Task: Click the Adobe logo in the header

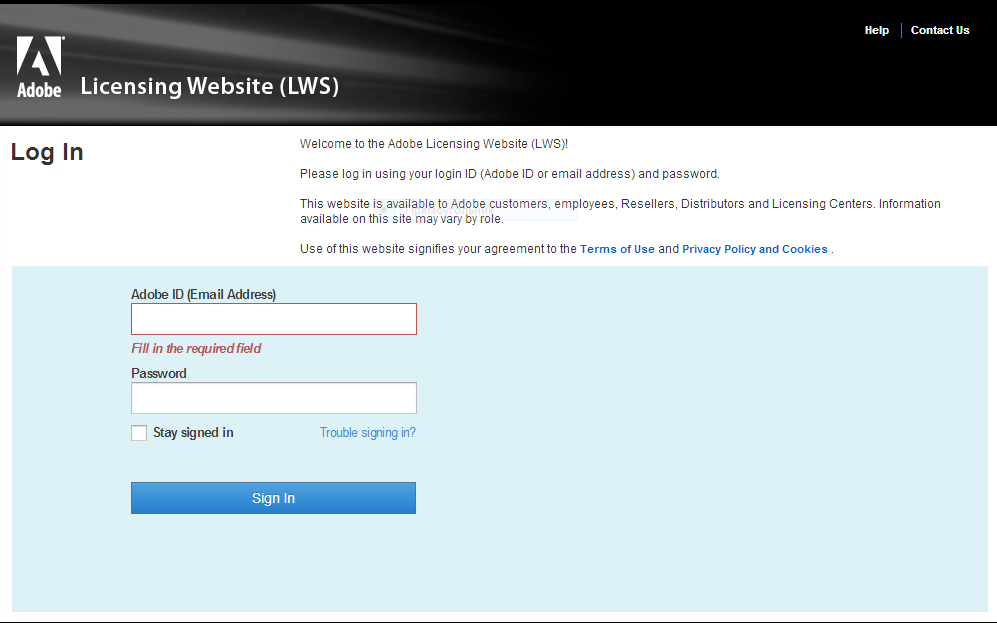Action: click(x=39, y=67)
